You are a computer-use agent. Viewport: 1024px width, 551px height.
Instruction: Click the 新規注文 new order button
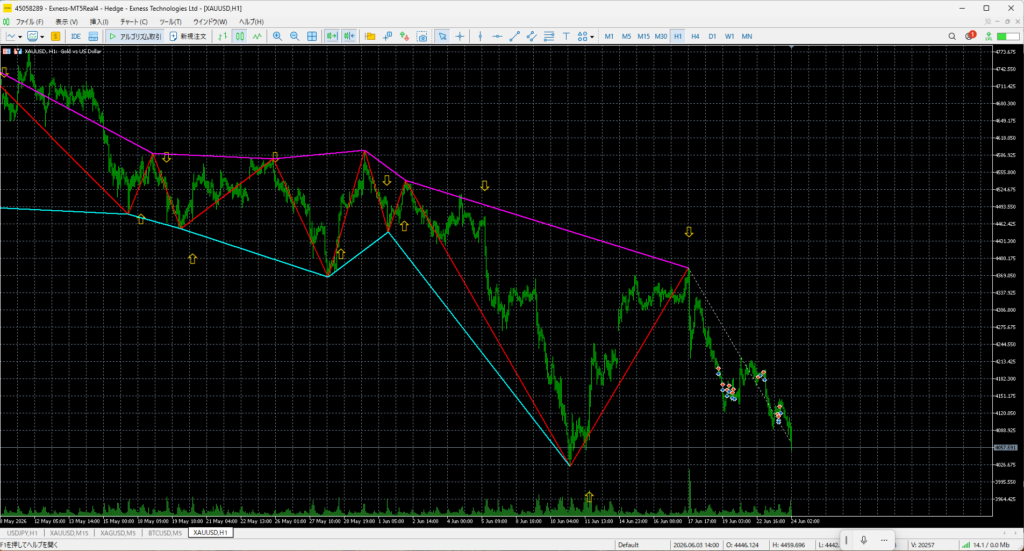click(x=188, y=37)
